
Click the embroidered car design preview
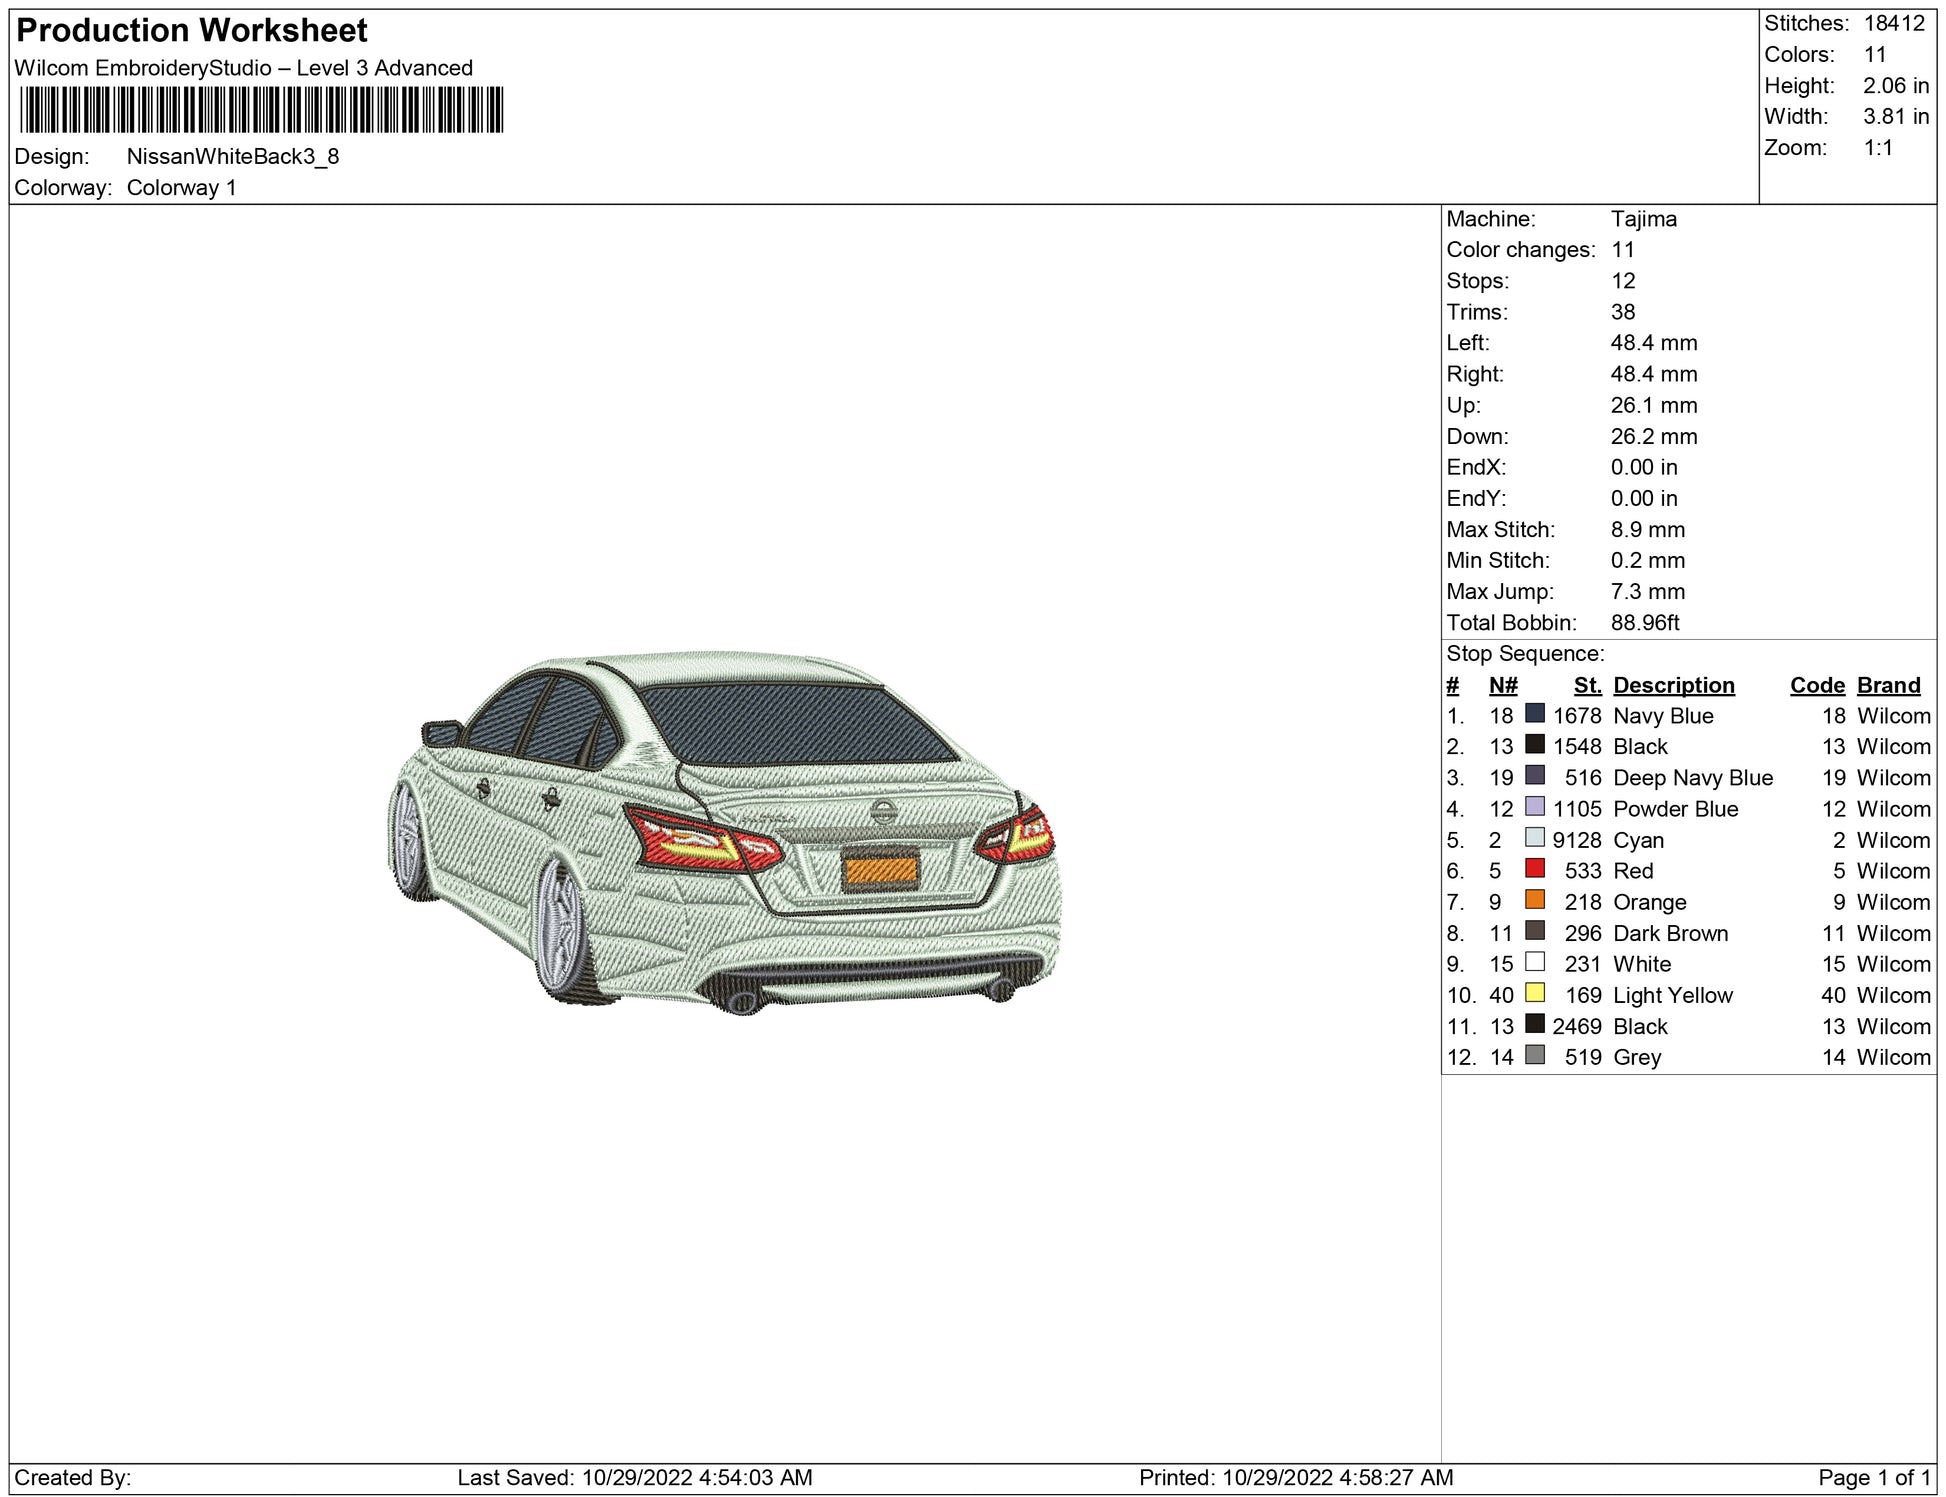(x=724, y=830)
